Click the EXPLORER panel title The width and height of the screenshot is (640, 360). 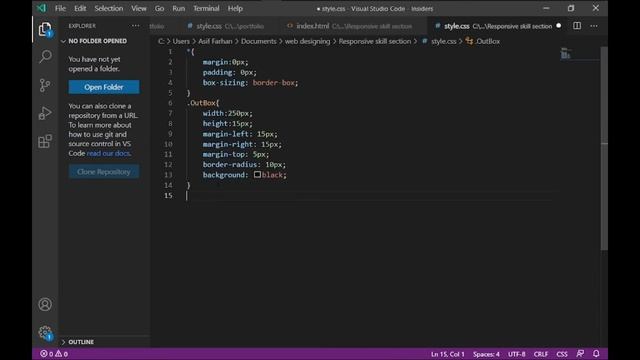pos(82,26)
